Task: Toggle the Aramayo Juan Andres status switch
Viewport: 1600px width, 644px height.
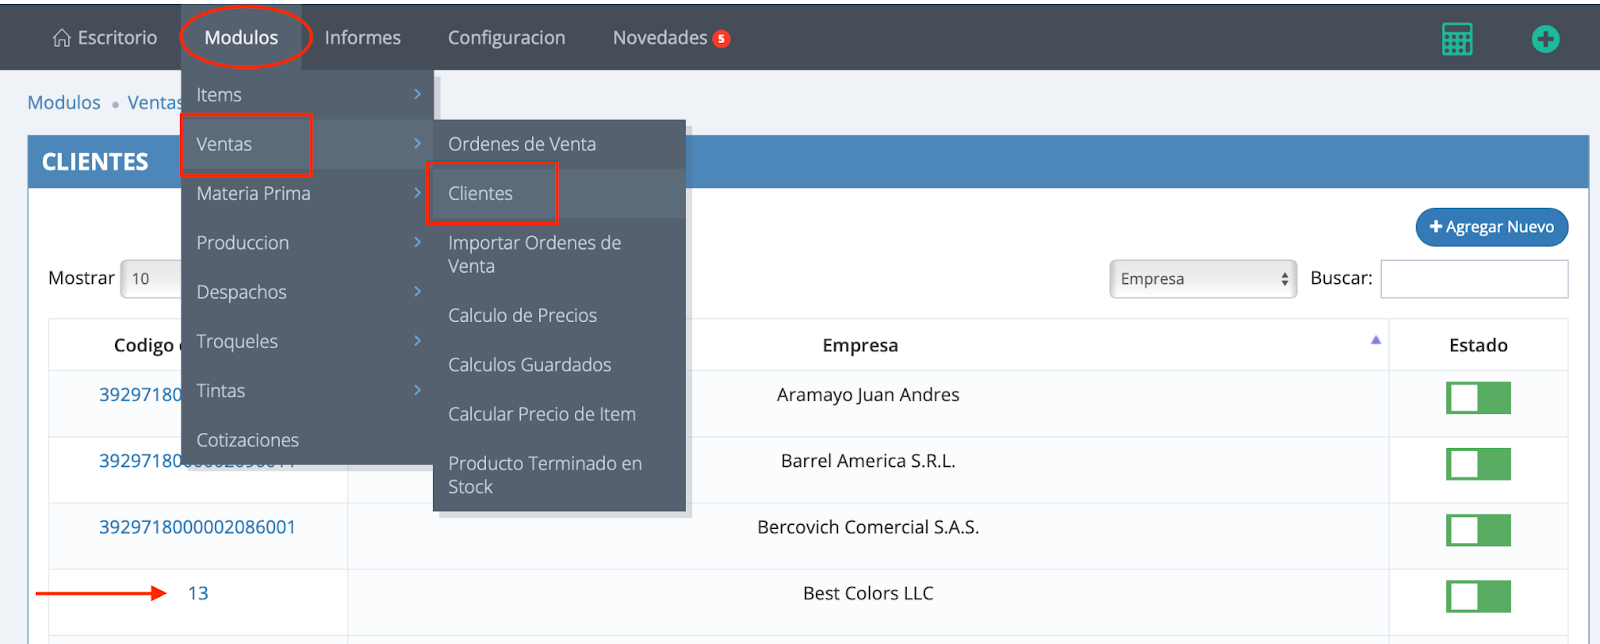Action: pos(1477,398)
